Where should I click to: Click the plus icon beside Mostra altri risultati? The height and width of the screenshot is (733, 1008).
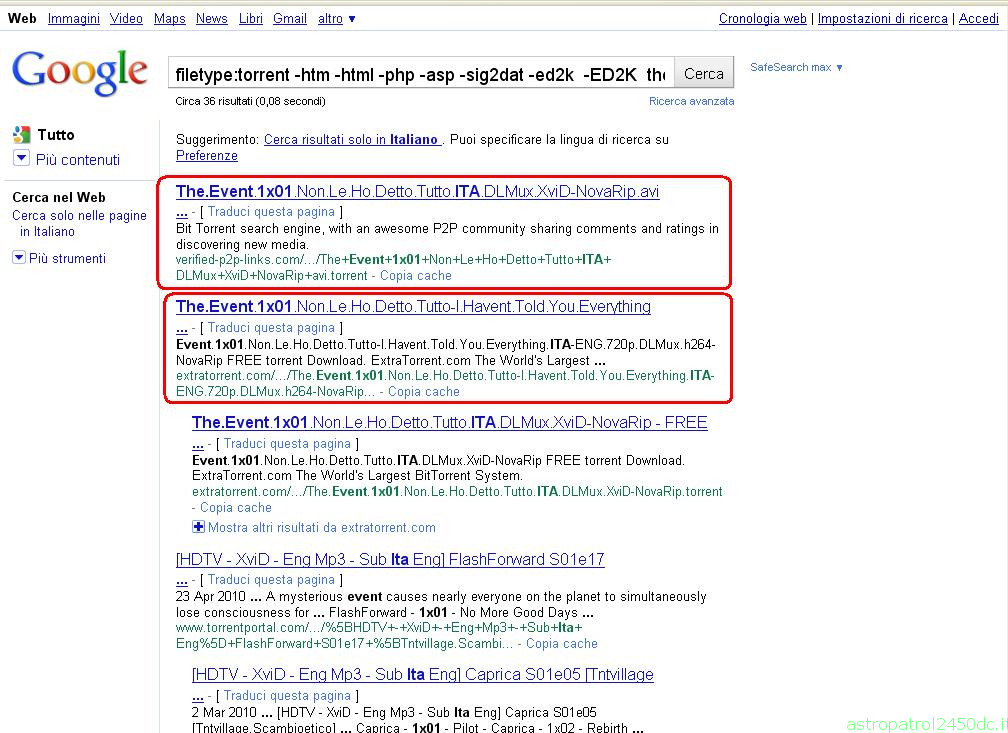tap(199, 527)
